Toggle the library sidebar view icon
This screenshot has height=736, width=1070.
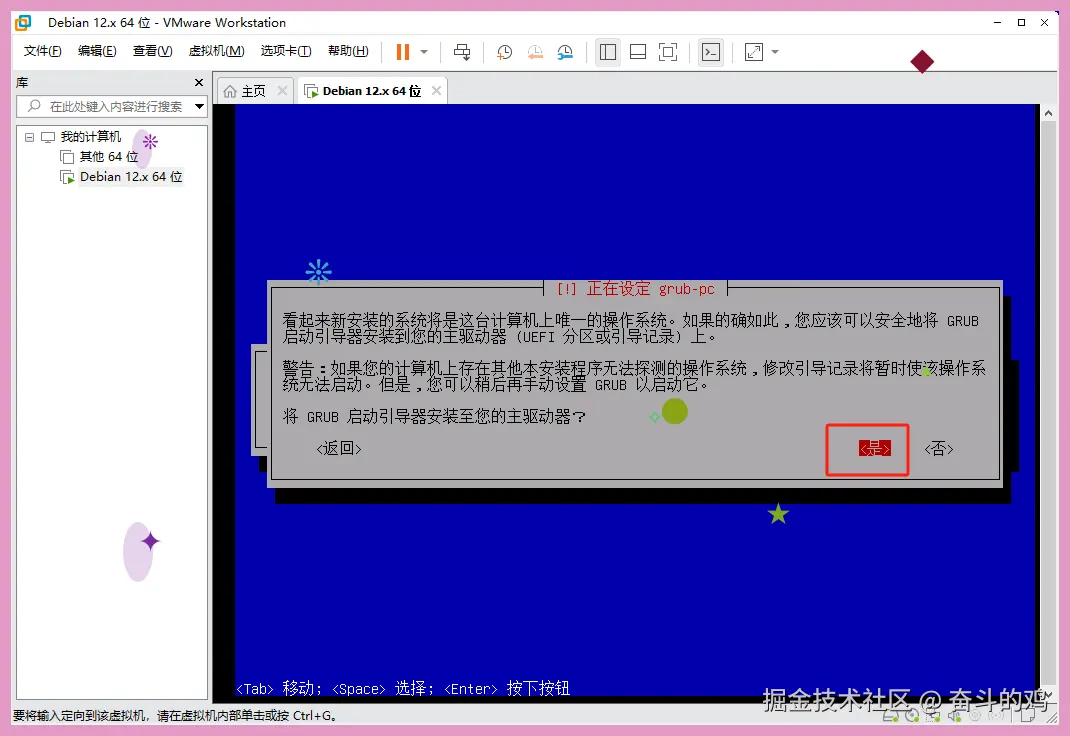pos(607,52)
